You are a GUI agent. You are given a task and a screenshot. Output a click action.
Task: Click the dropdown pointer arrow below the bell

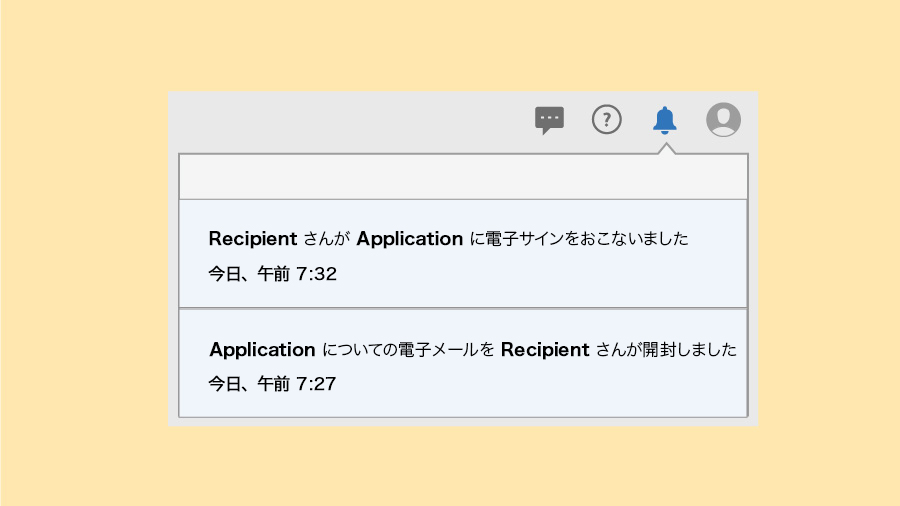[x=665, y=149]
